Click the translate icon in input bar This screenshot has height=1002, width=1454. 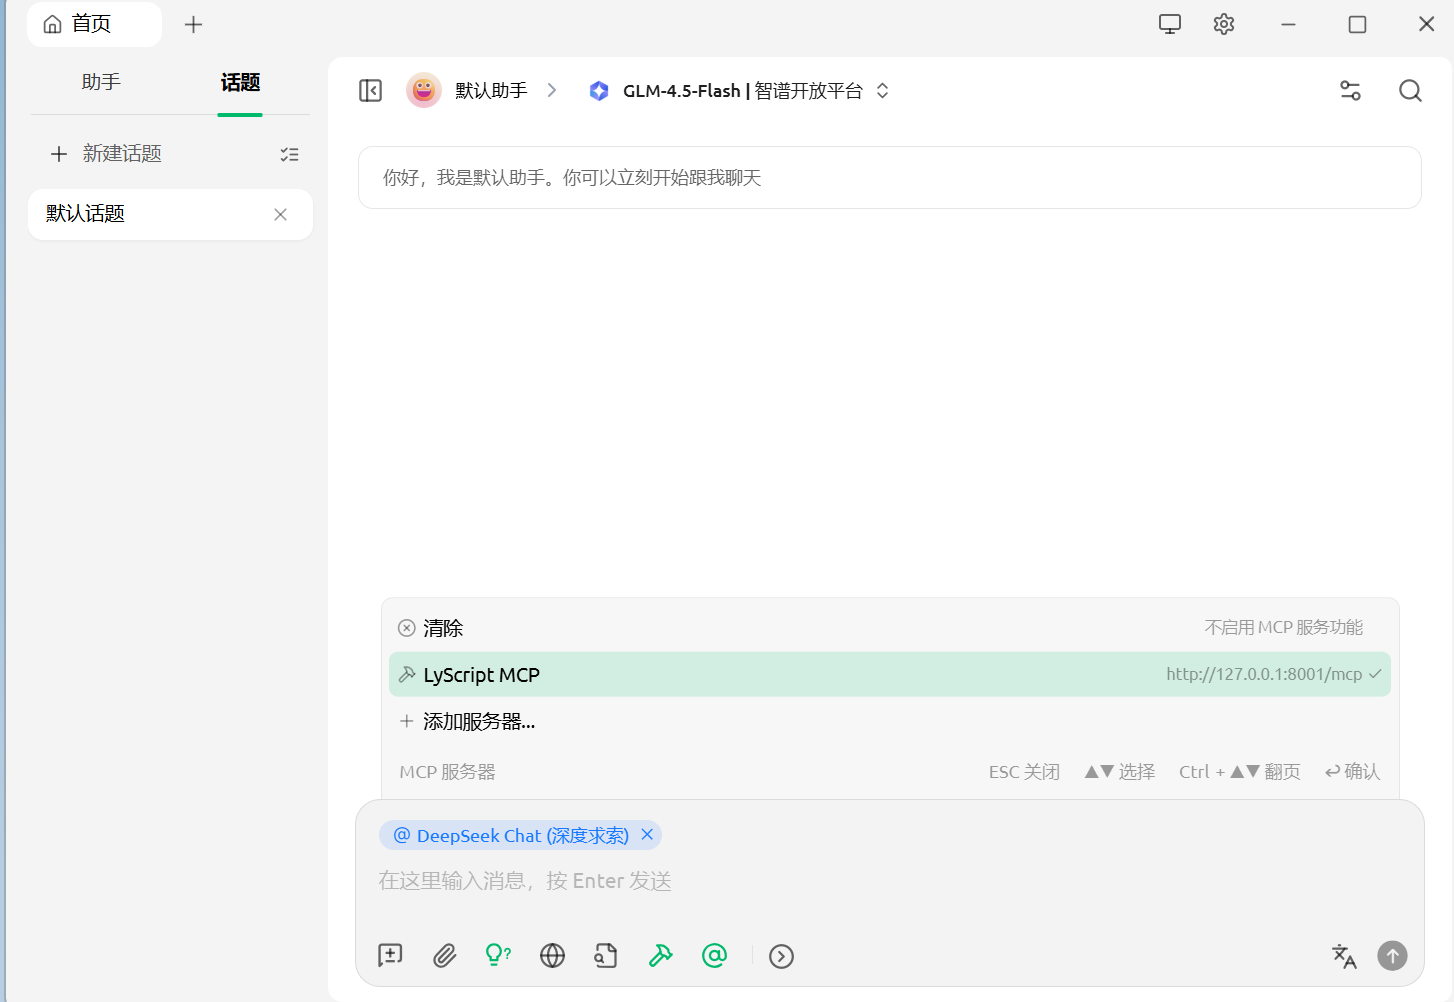1344,956
